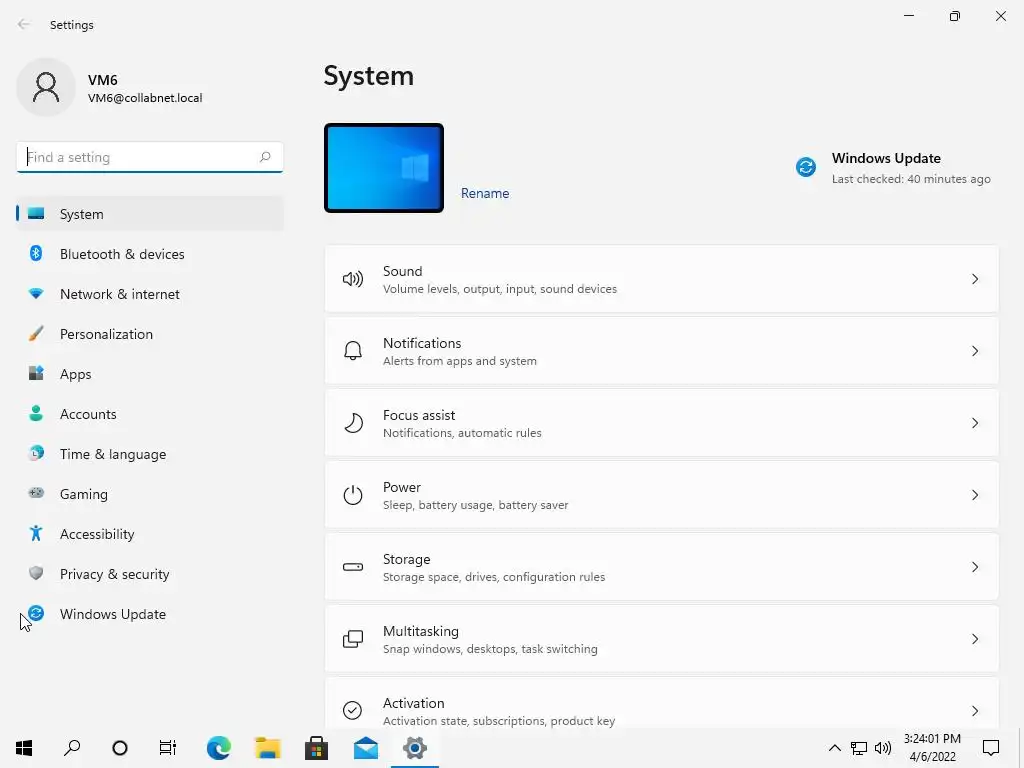Image resolution: width=1024 pixels, height=768 pixels.
Task: Expand the Activation row chevron
Action: (974, 711)
